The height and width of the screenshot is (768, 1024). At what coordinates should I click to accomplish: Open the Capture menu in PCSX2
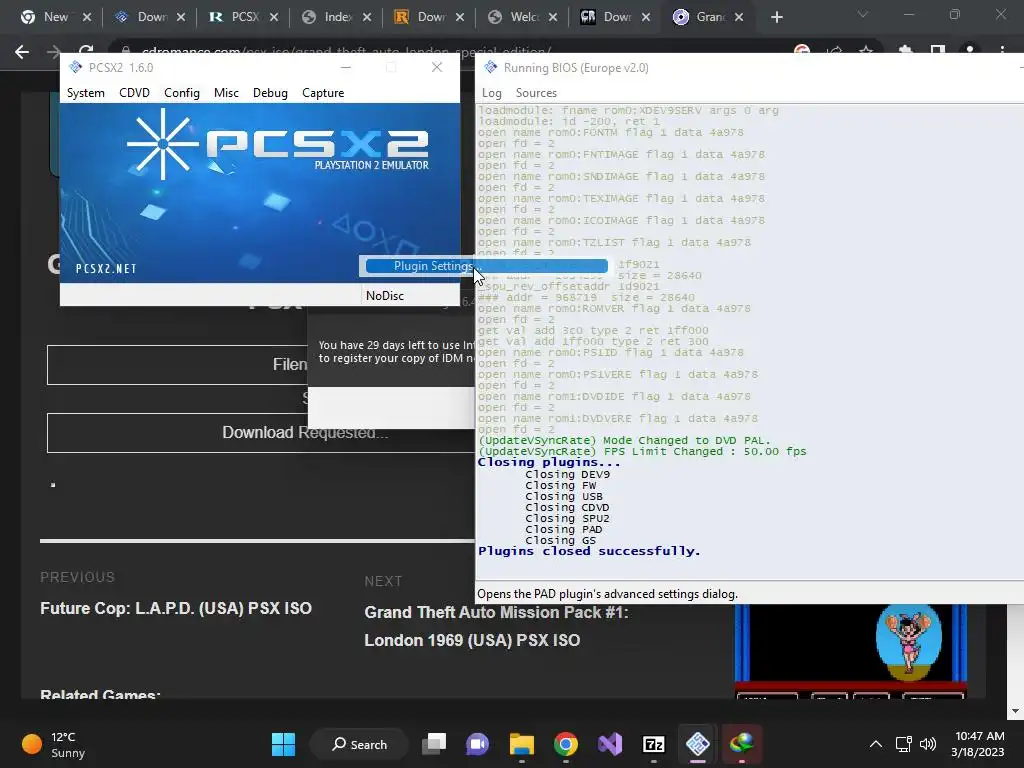(x=323, y=93)
